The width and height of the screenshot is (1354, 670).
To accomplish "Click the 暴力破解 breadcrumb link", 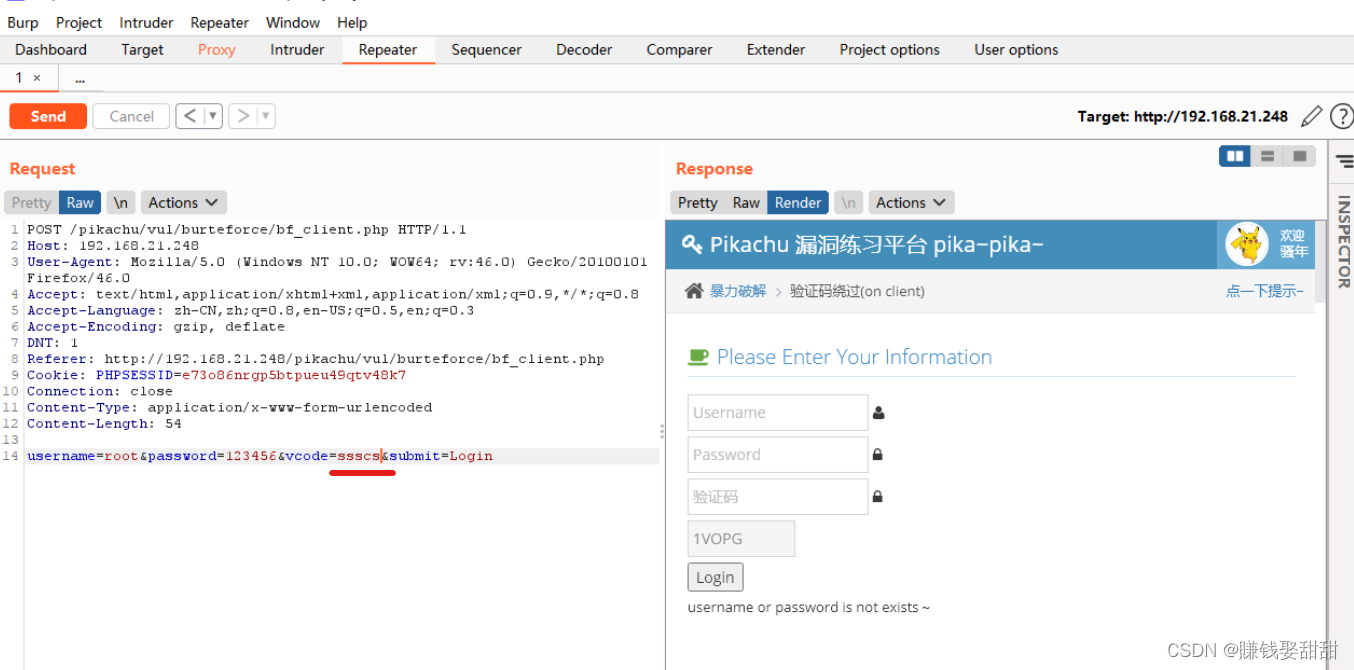I will [x=738, y=291].
